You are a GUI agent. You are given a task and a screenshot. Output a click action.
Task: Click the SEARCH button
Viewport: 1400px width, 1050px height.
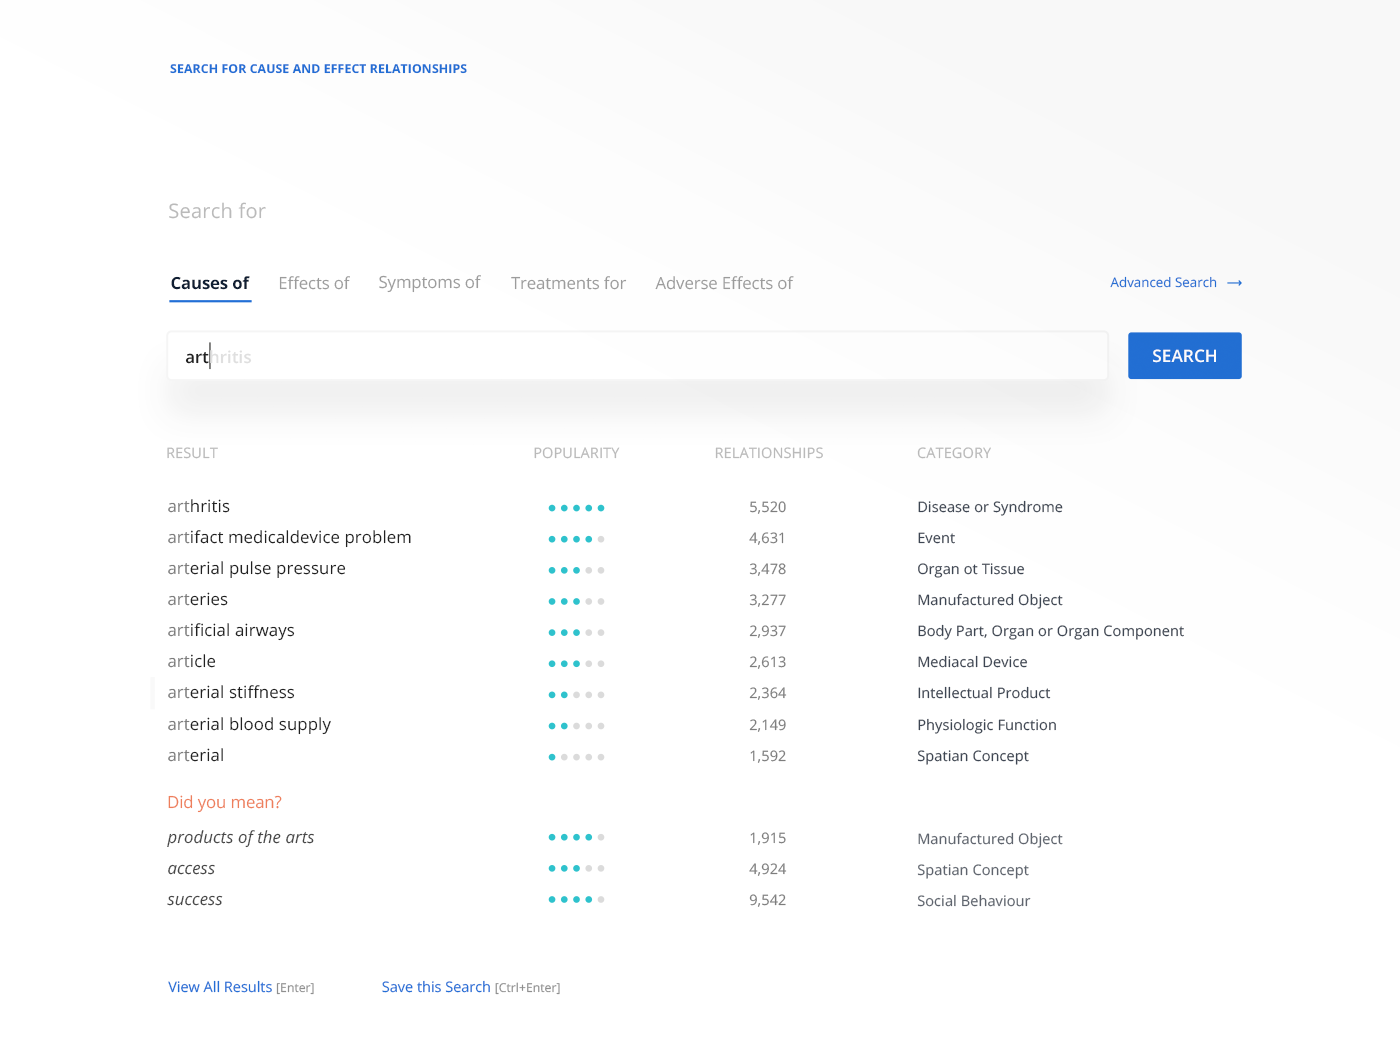click(1184, 355)
